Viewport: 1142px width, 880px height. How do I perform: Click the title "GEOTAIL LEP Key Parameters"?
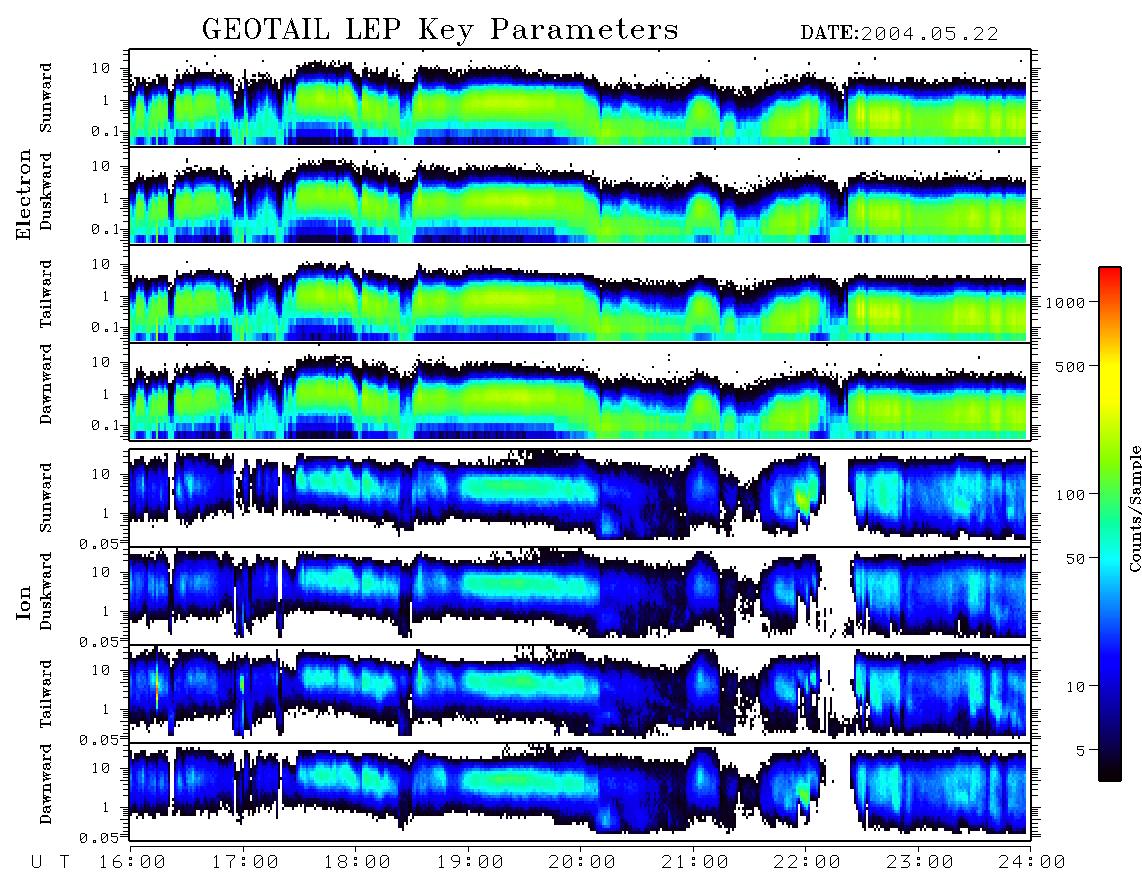pos(440,30)
